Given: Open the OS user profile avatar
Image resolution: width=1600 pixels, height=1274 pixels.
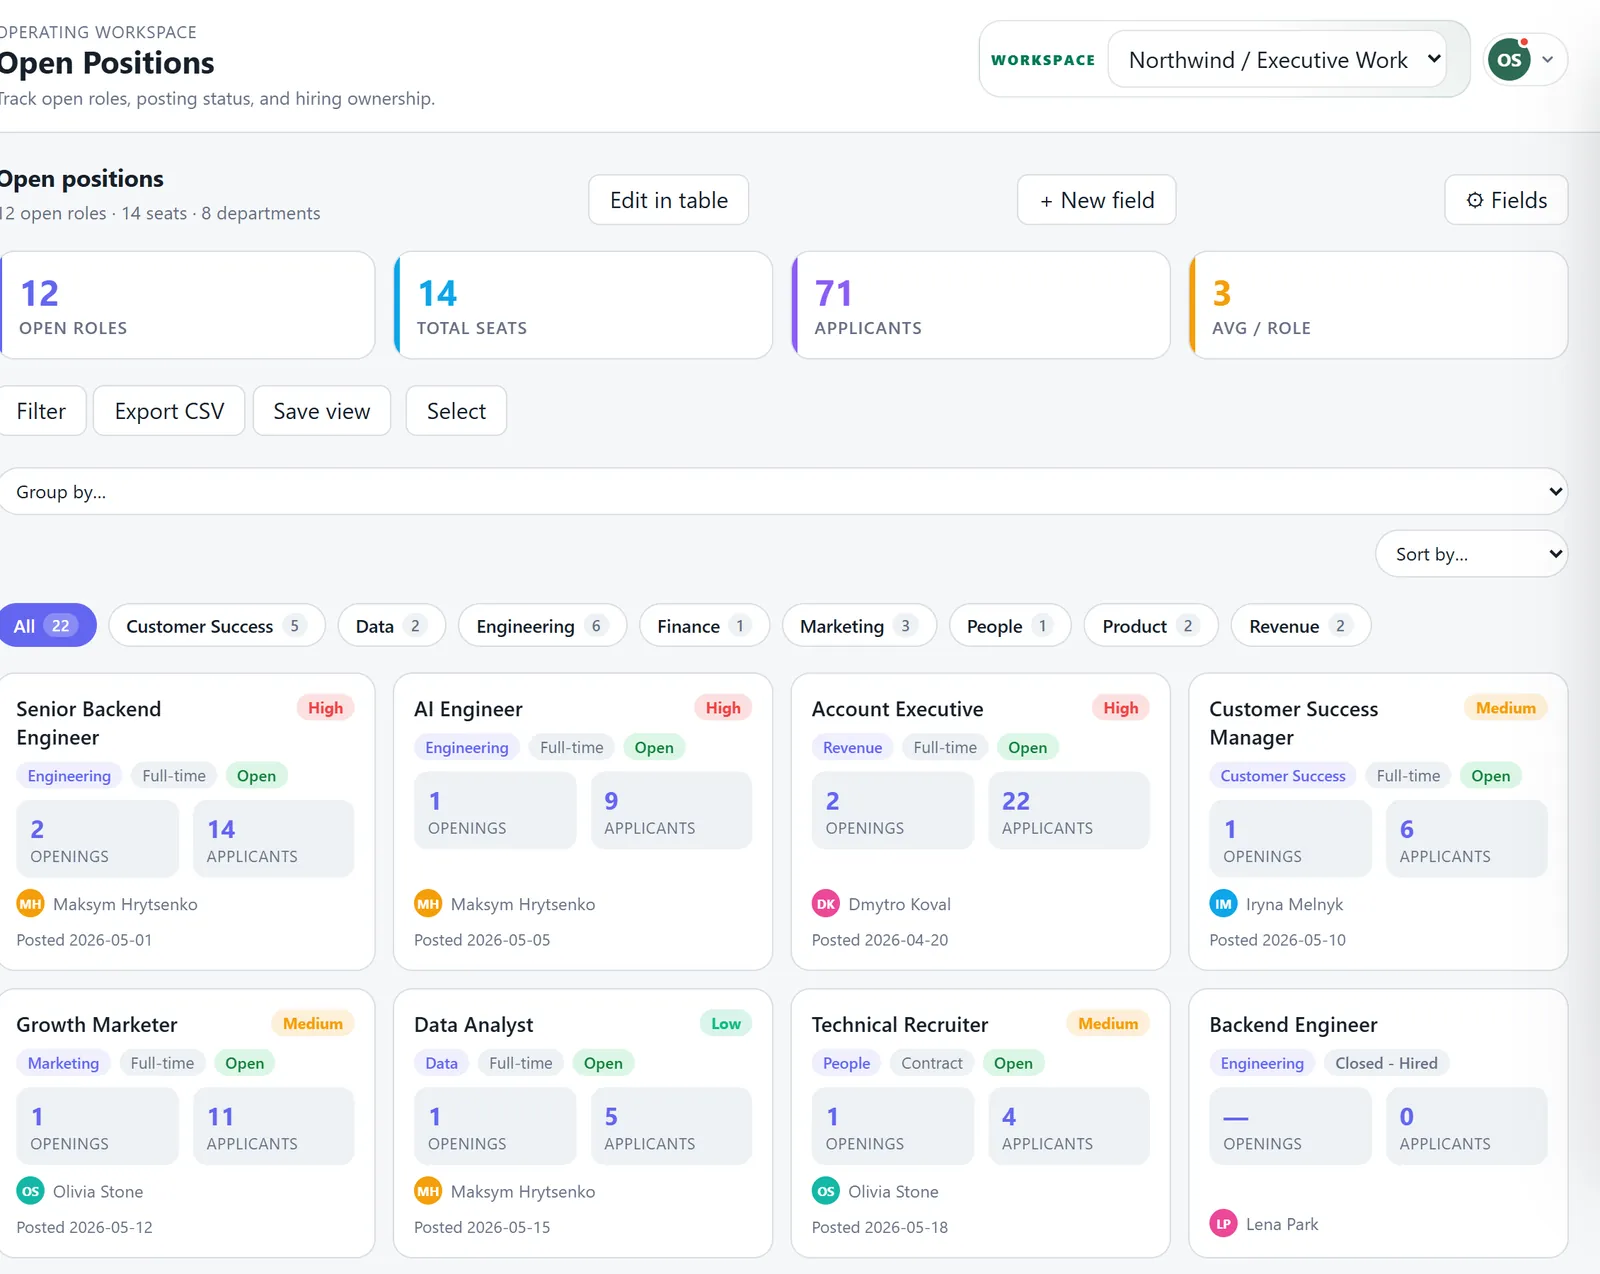Looking at the screenshot, I should point(1509,60).
